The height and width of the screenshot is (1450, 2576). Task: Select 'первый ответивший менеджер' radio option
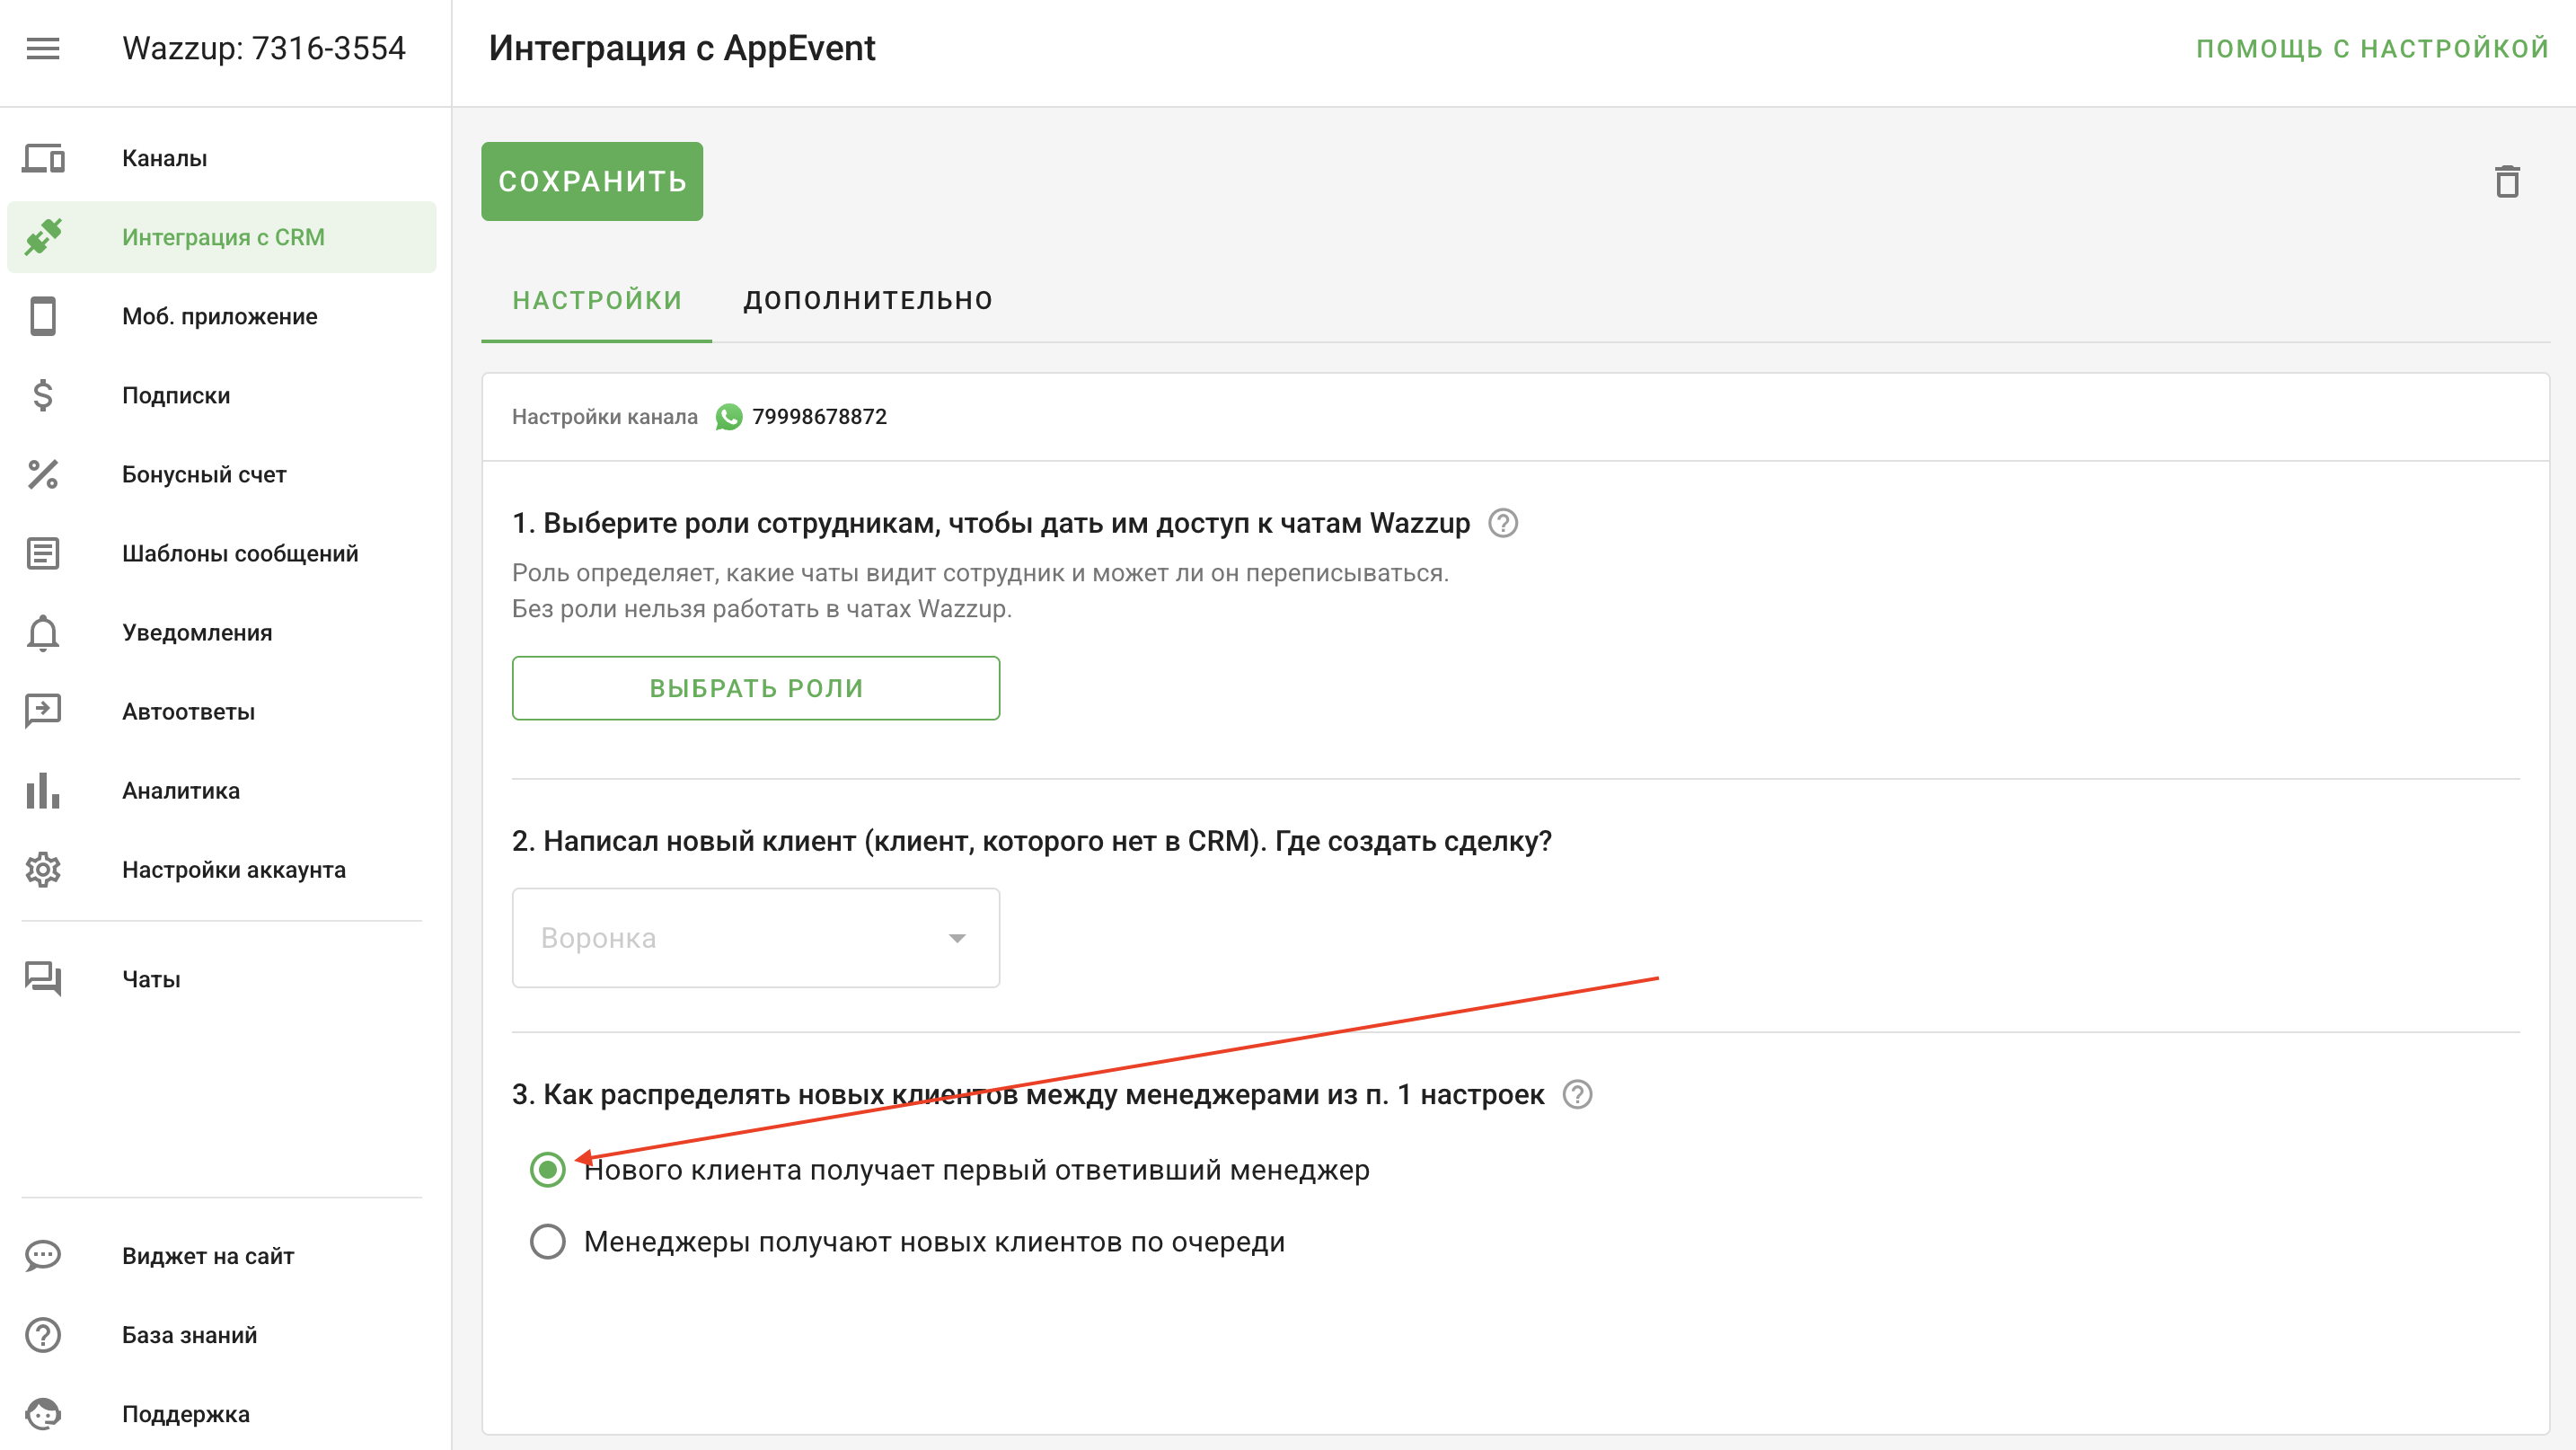(x=548, y=1170)
